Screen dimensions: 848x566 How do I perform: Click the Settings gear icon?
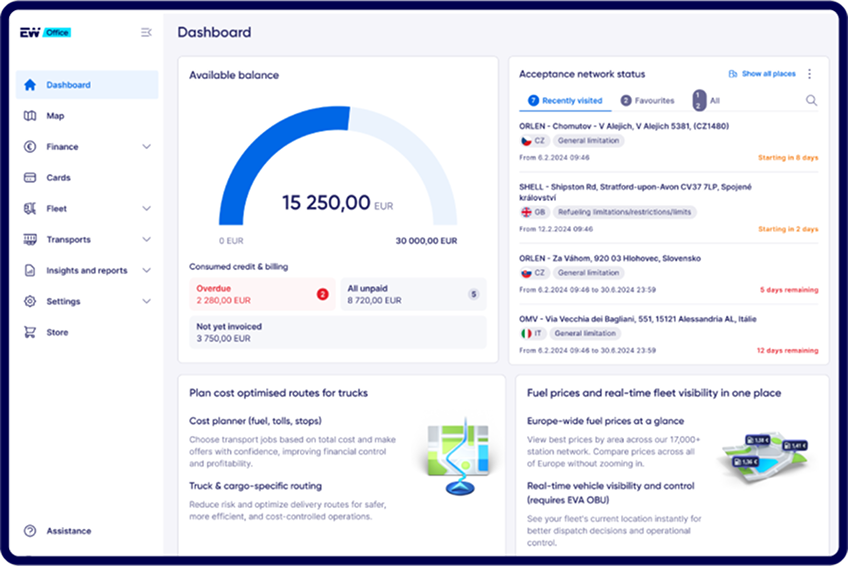point(30,301)
